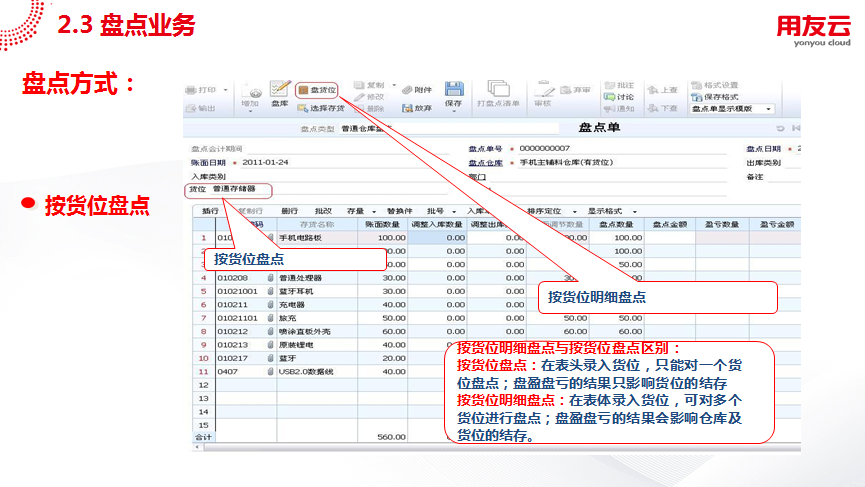Screen dimensions: 865x487
Task: Open the 排序定位 dropdown arrow
Action: tap(574, 211)
